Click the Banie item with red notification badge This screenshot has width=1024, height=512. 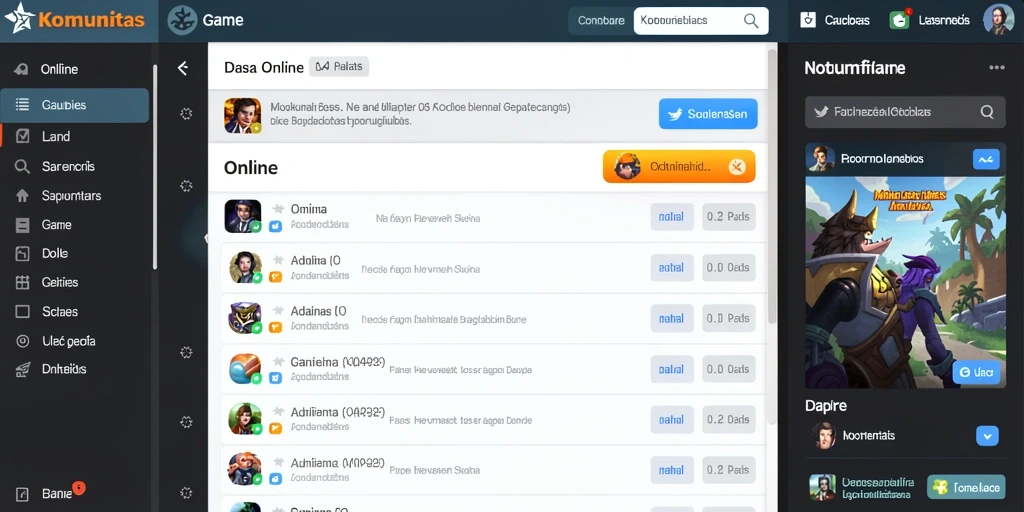pos(55,493)
